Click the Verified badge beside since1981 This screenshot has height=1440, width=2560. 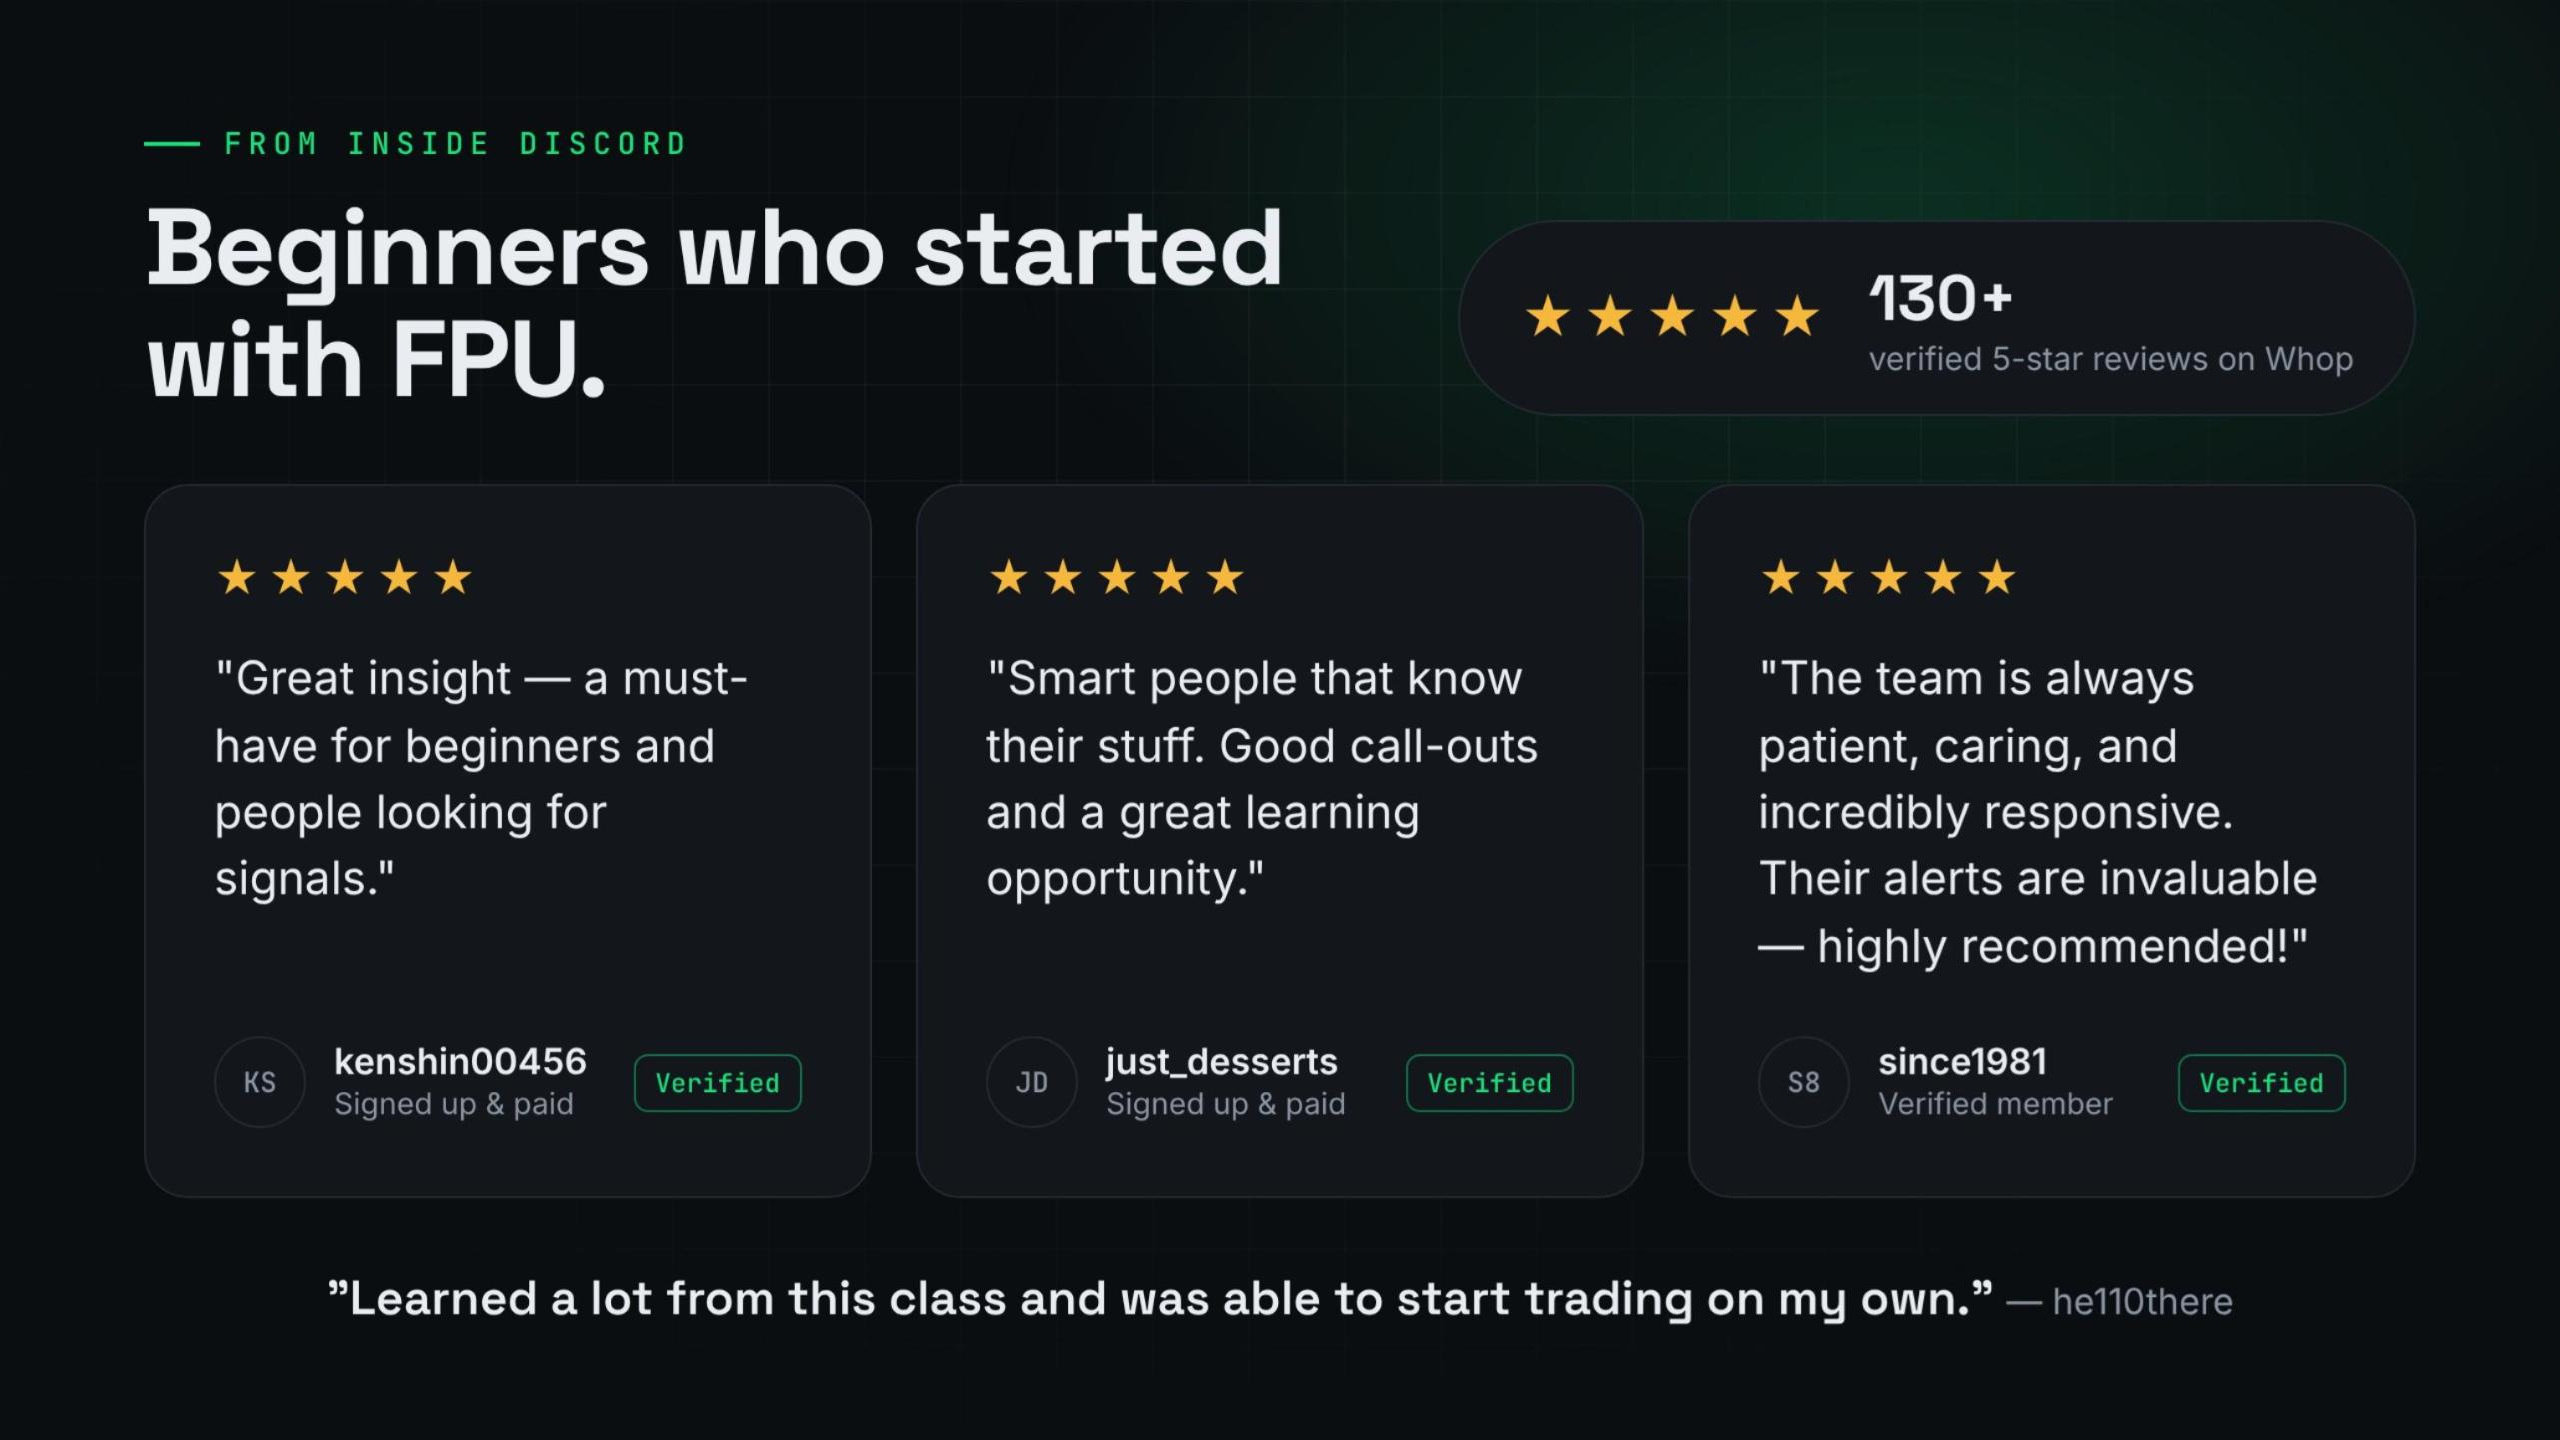[2262, 1083]
